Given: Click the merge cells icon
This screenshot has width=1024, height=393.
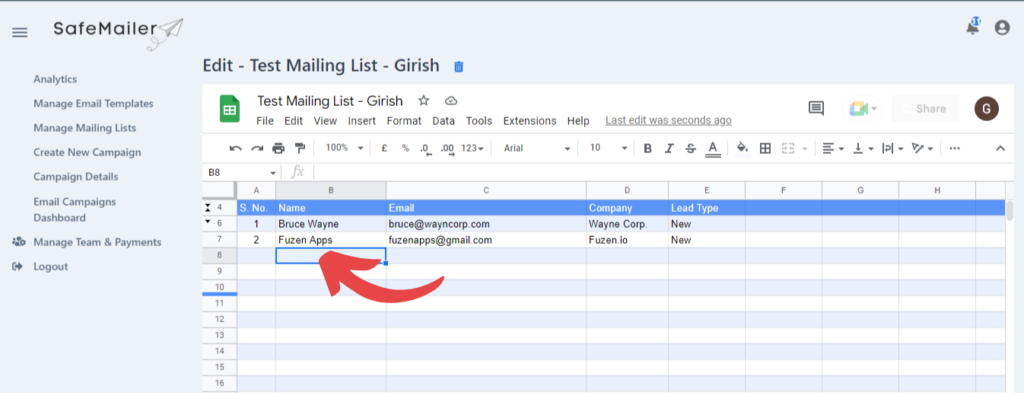Looking at the screenshot, I should 788,148.
